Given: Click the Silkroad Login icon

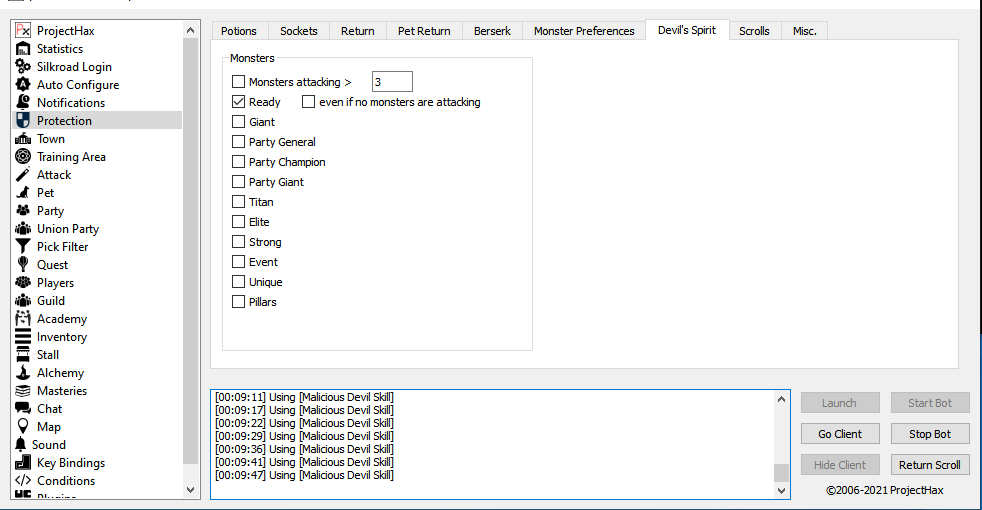Looking at the screenshot, I should pyautogui.click(x=23, y=67).
